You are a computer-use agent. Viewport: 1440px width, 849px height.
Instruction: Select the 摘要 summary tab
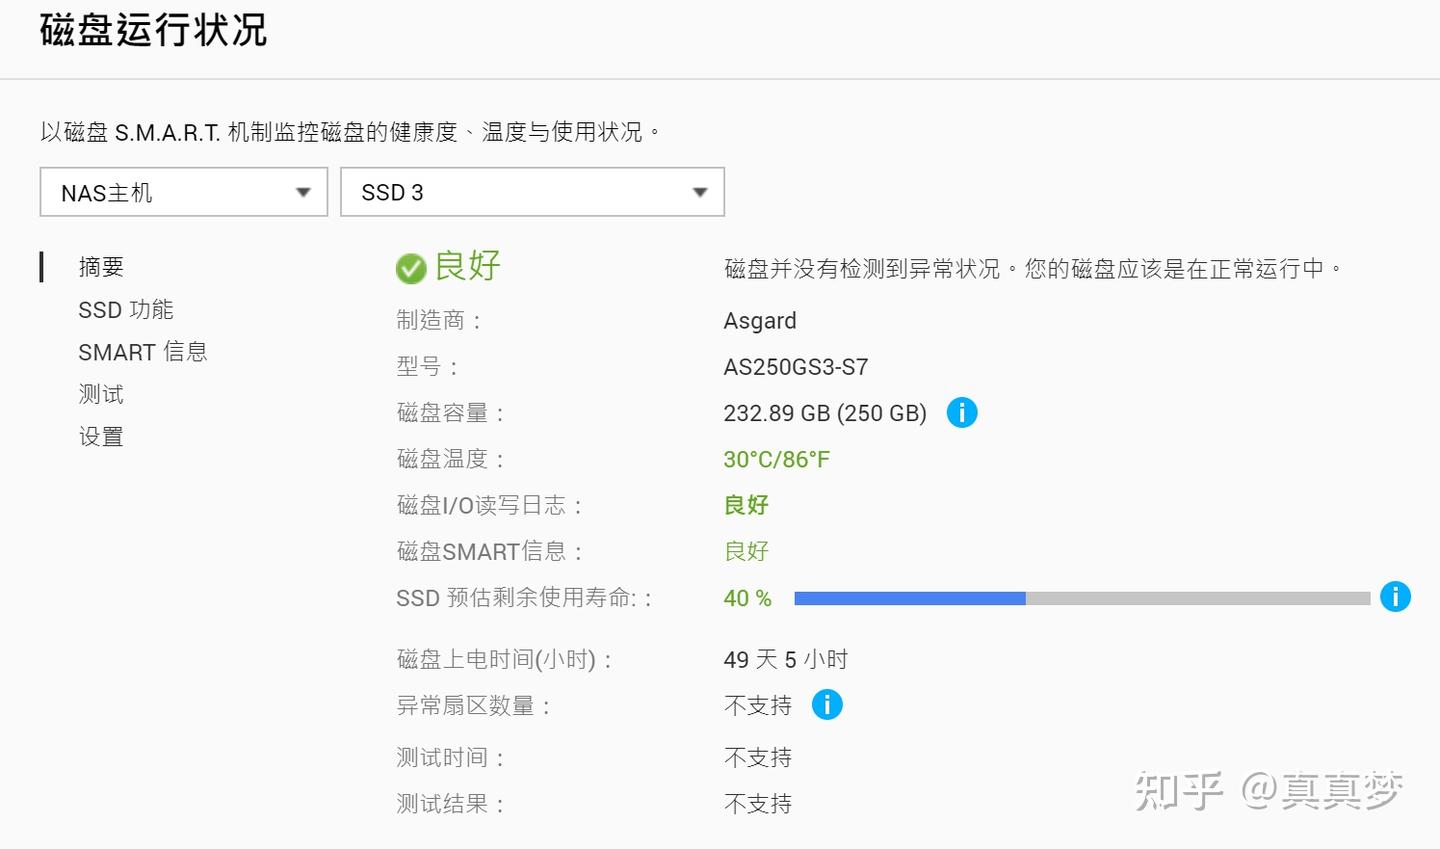(101, 267)
